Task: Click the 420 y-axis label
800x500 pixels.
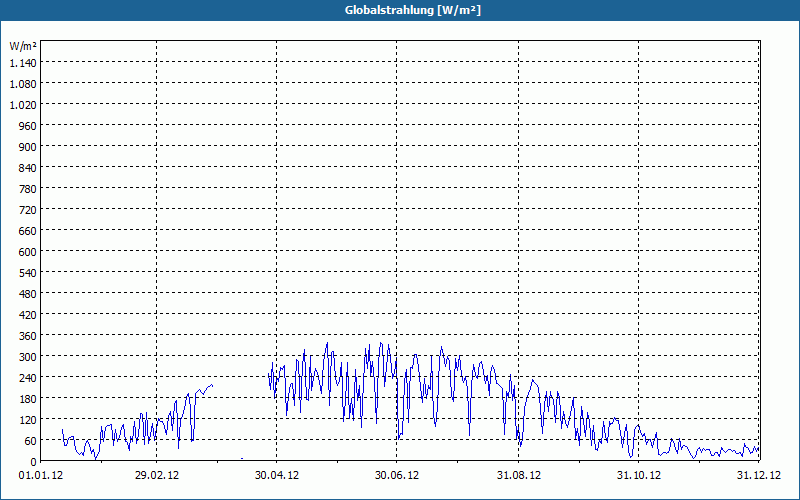Action: [28, 315]
